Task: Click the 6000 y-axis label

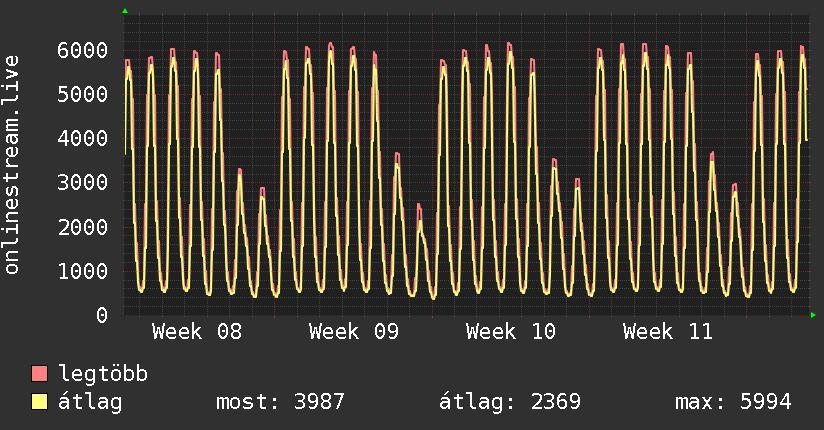Action: [83, 50]
